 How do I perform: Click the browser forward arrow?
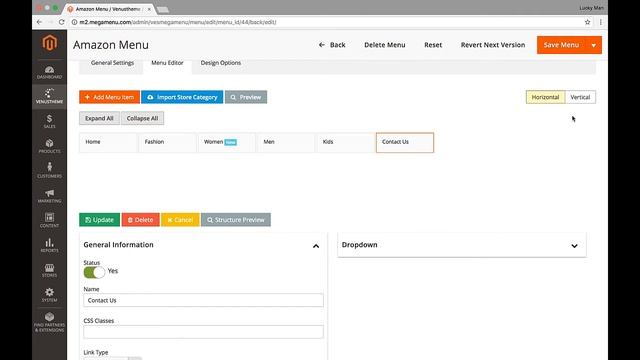(50, 22)
